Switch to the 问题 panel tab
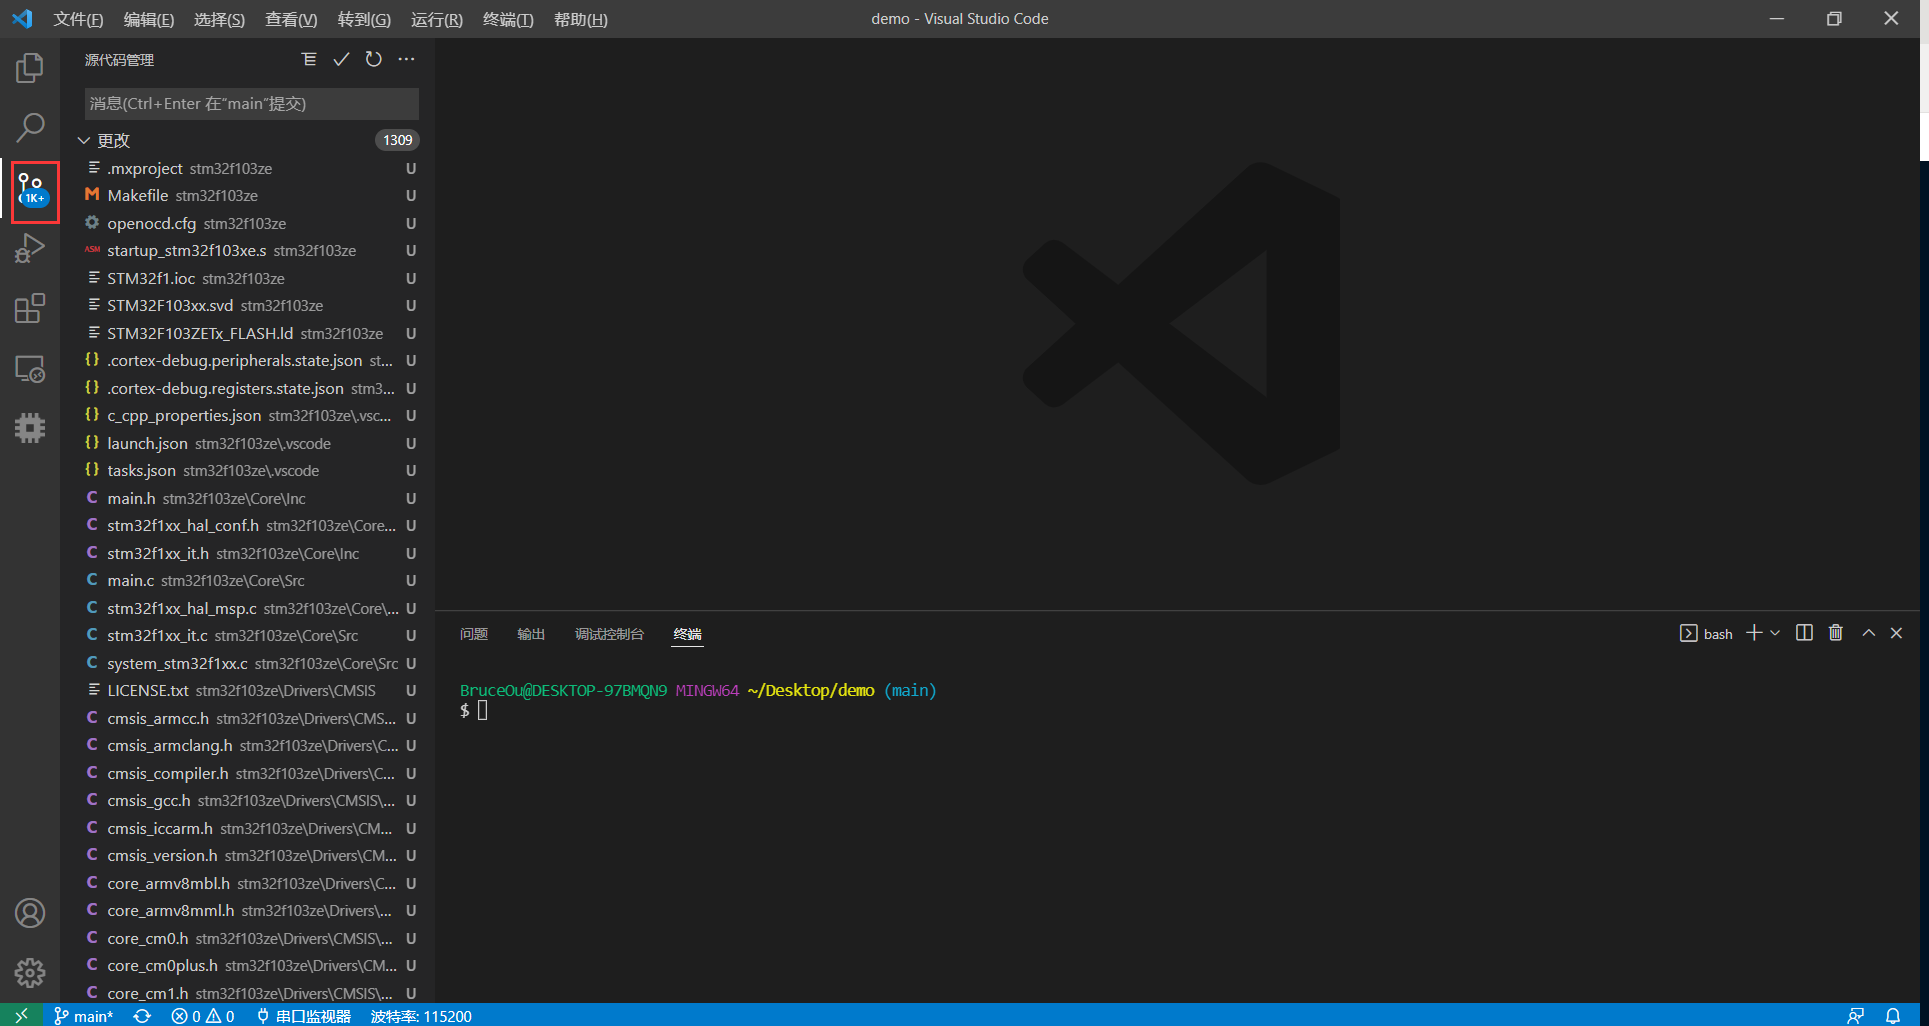Screen dimensions: 1929x1026 click(x=473, y=634)
